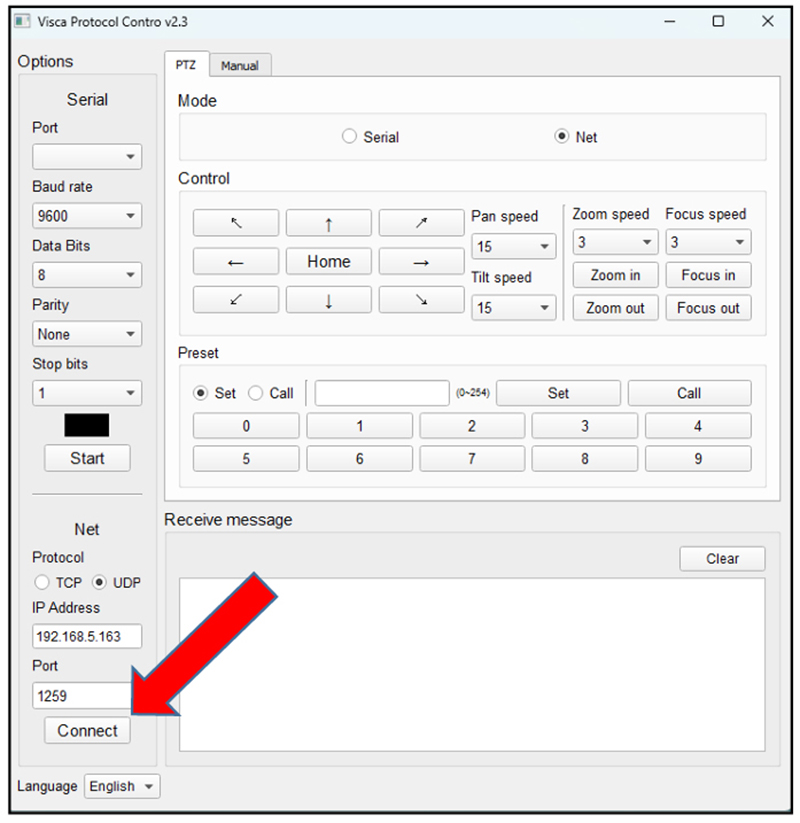Click the Home position button
This screenshot has width=800, height=823.
pos(329,261)
